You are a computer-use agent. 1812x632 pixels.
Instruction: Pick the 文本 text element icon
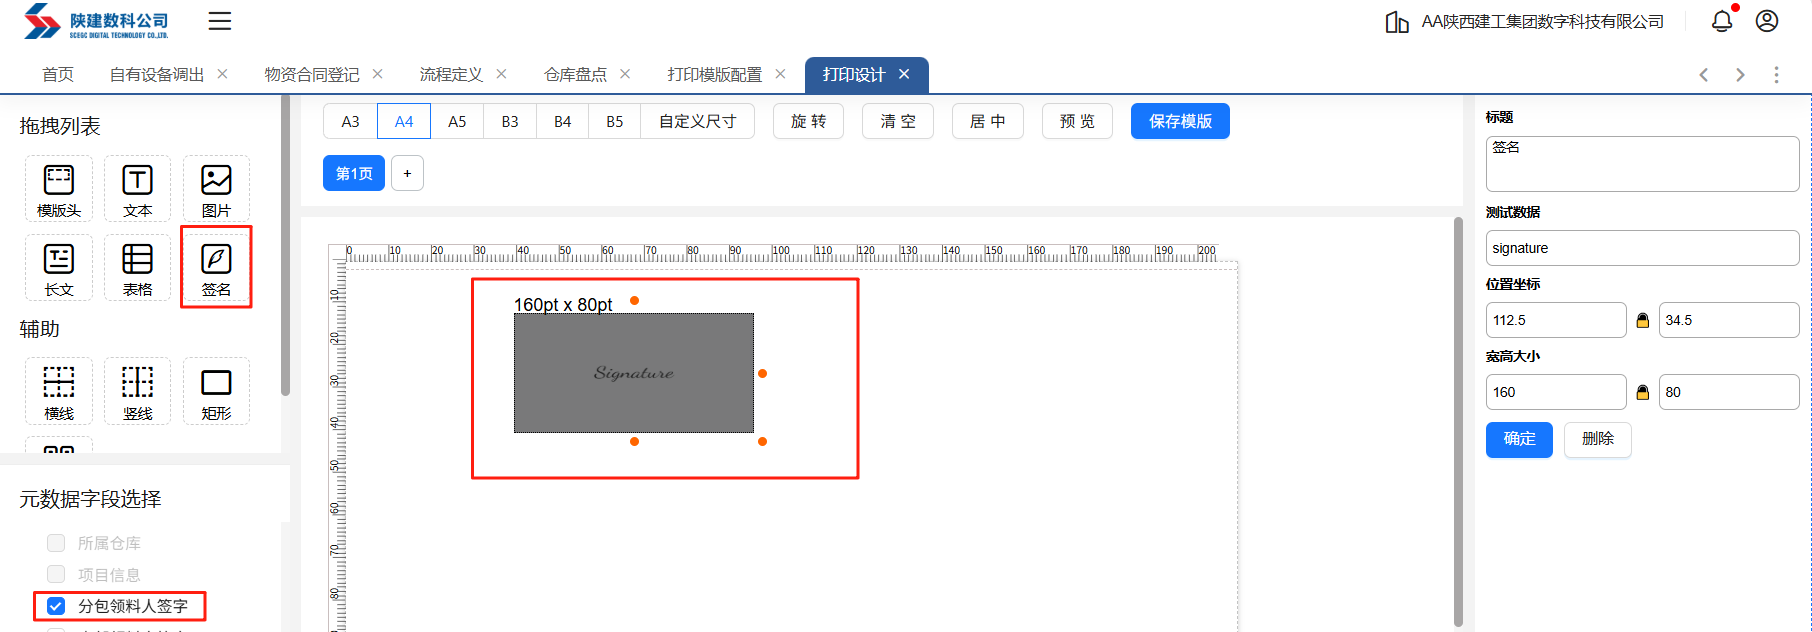coord(137,188)
